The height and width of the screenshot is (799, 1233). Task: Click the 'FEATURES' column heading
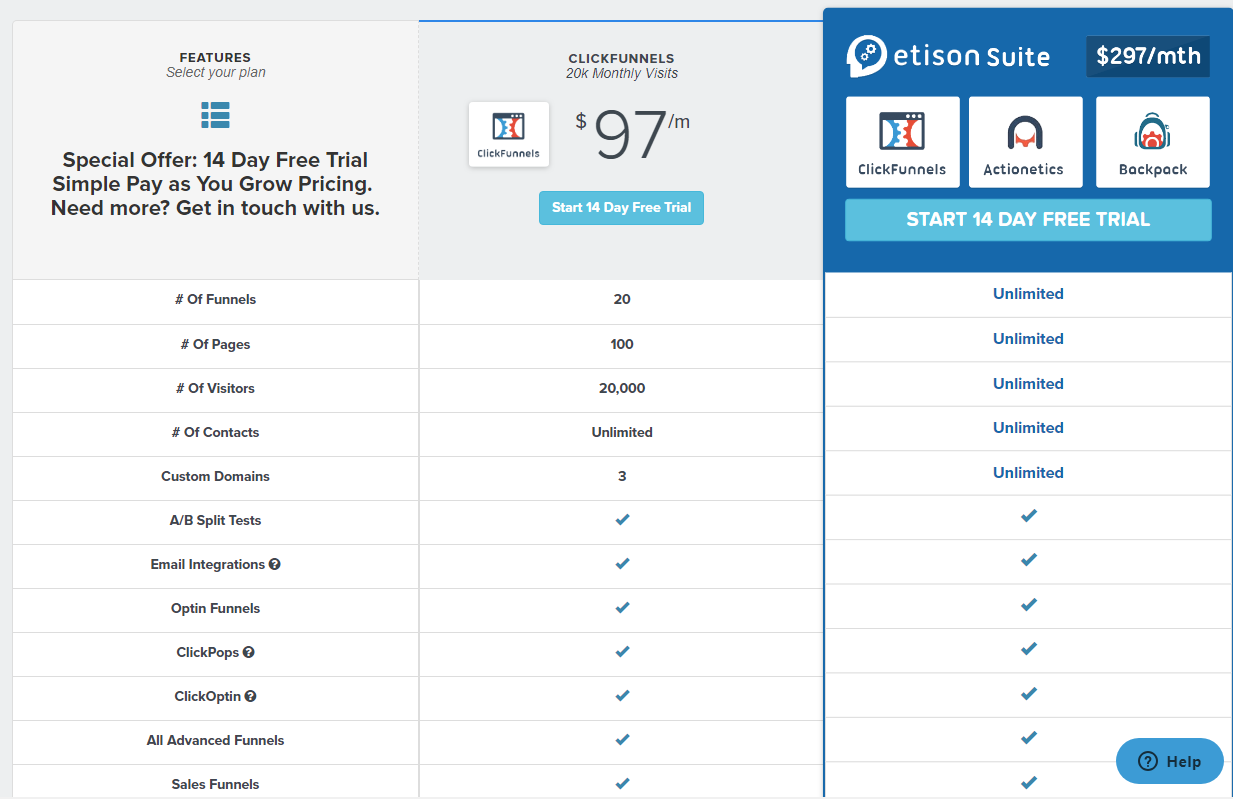[x=215, y=58]
